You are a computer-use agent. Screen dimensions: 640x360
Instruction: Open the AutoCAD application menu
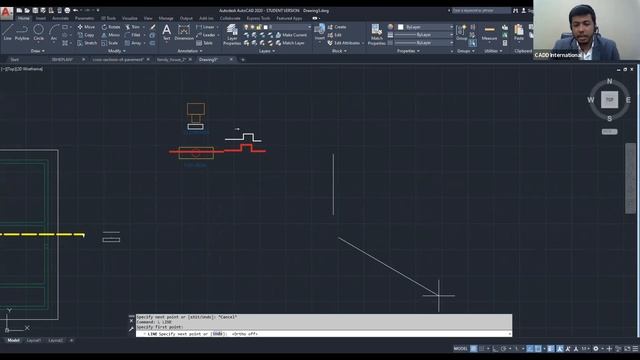[6, 13]
